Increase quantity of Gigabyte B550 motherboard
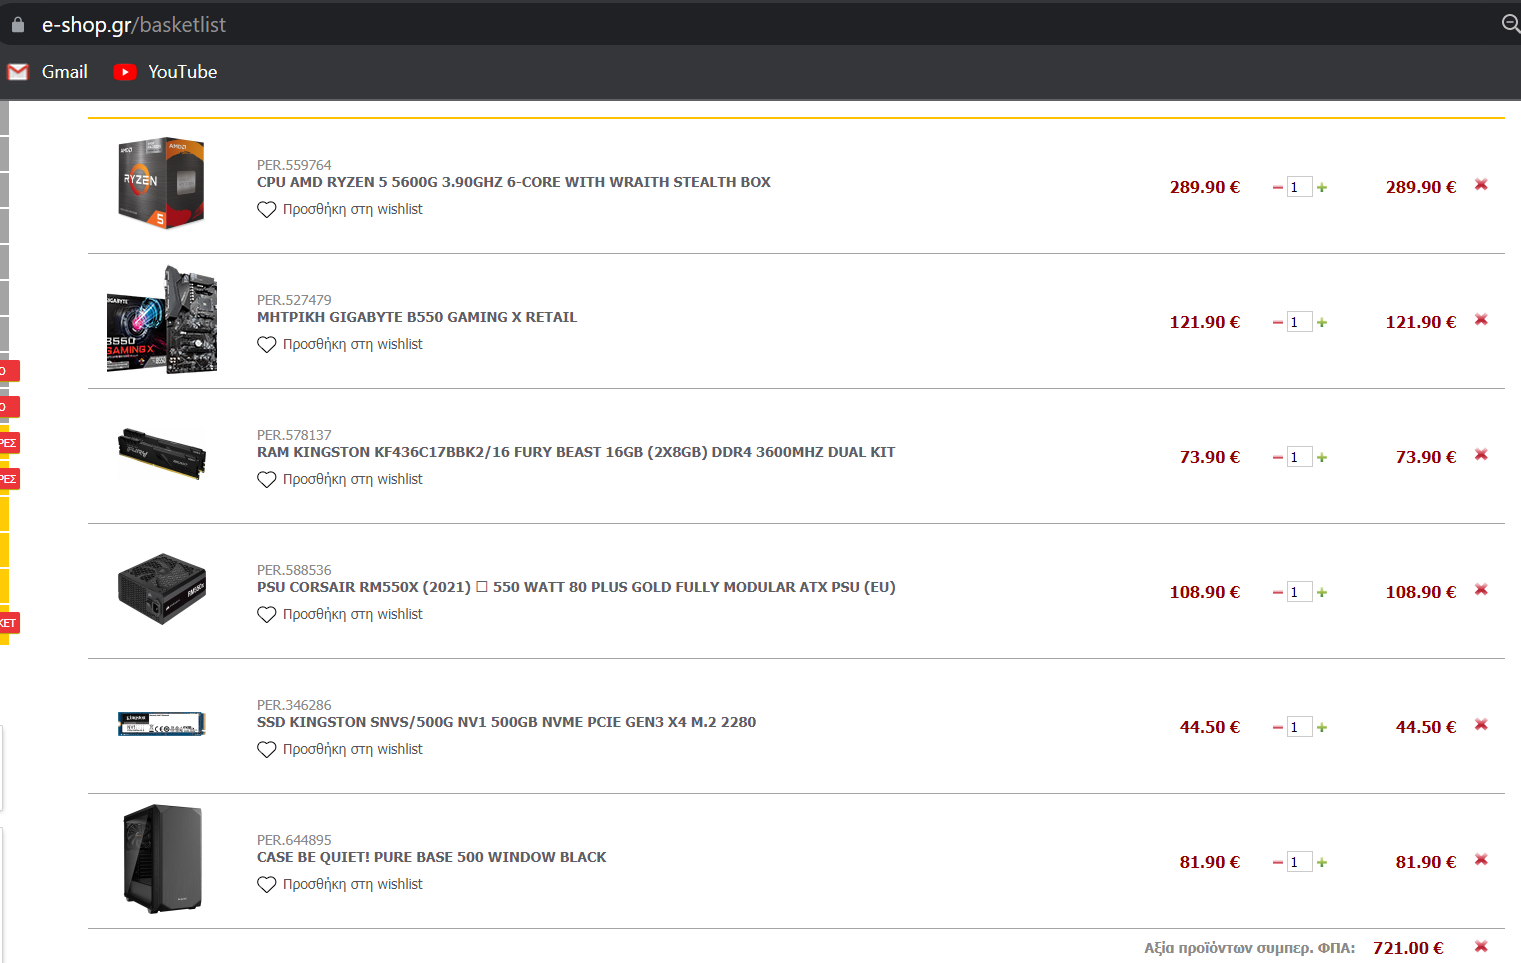 [1322, 323]
